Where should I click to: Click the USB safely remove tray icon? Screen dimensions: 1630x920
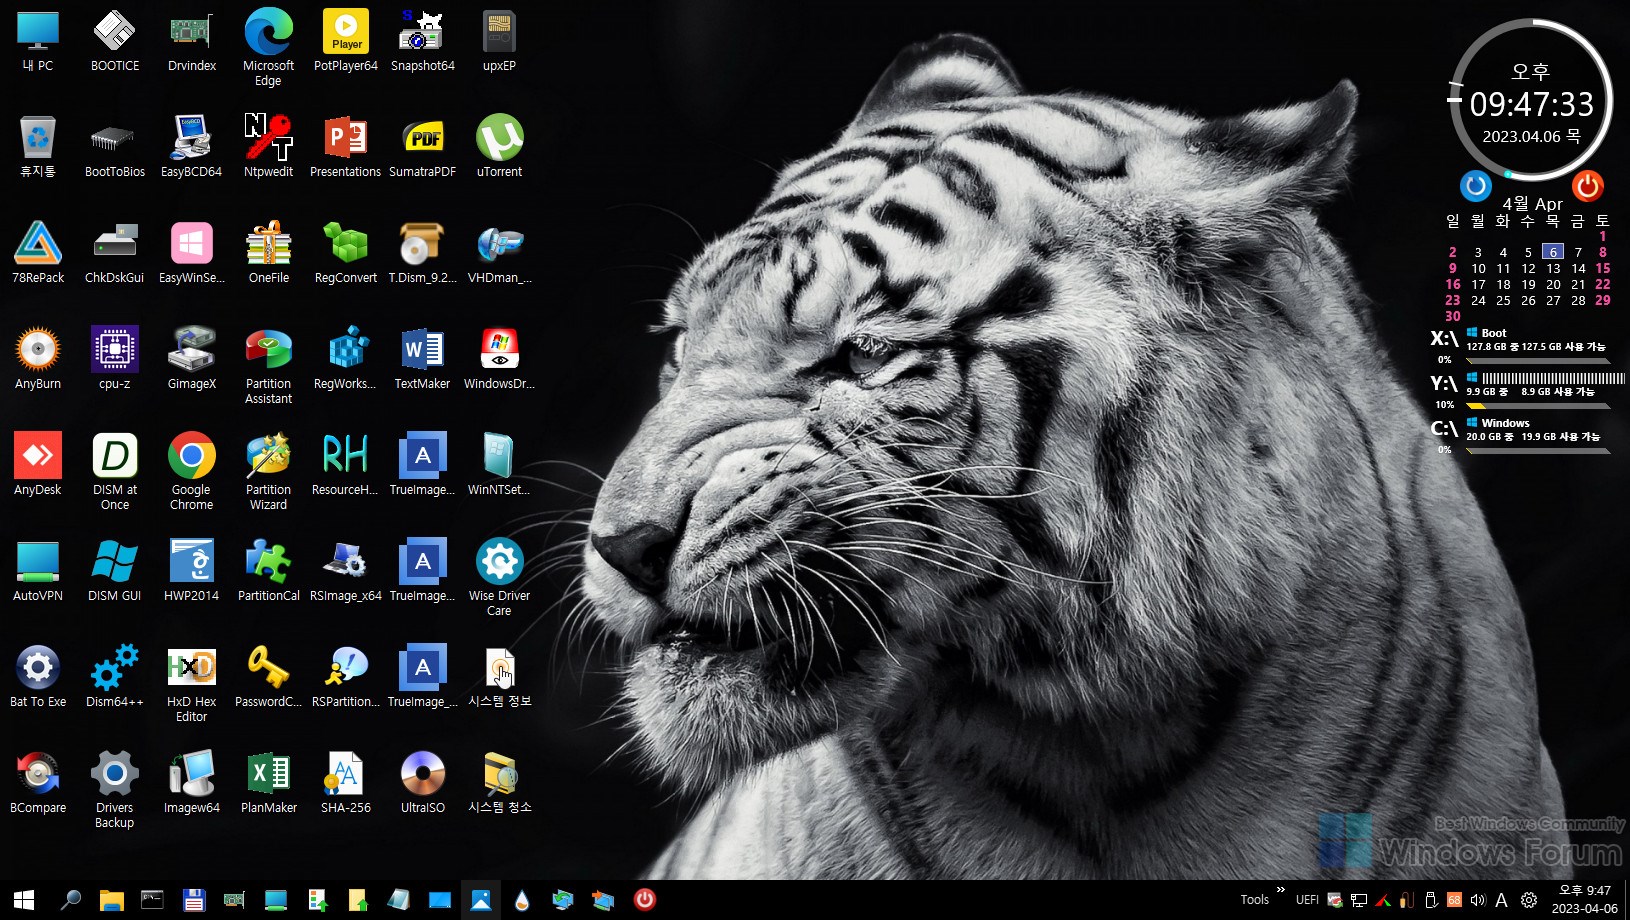pyautogui.click(x=1430, y=900)
